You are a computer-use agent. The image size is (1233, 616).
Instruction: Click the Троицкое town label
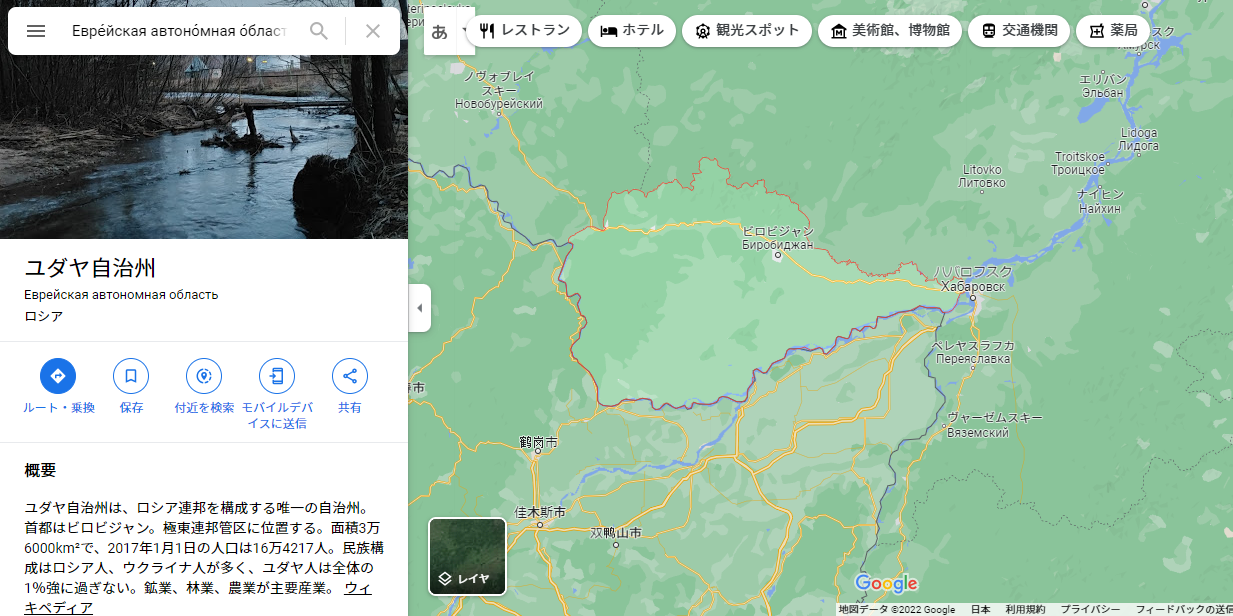1079,170
